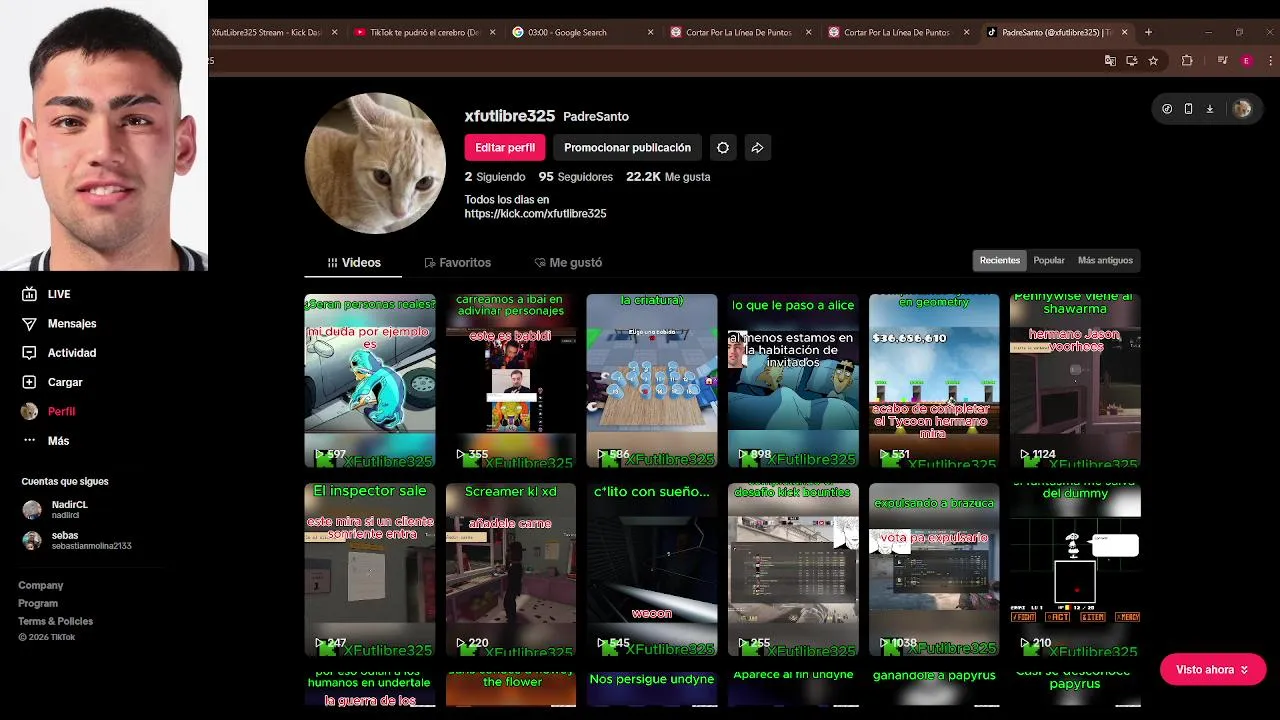Switch to first Cortar Por La Línea tab
Screen dimensions: 1280x720
740,32
